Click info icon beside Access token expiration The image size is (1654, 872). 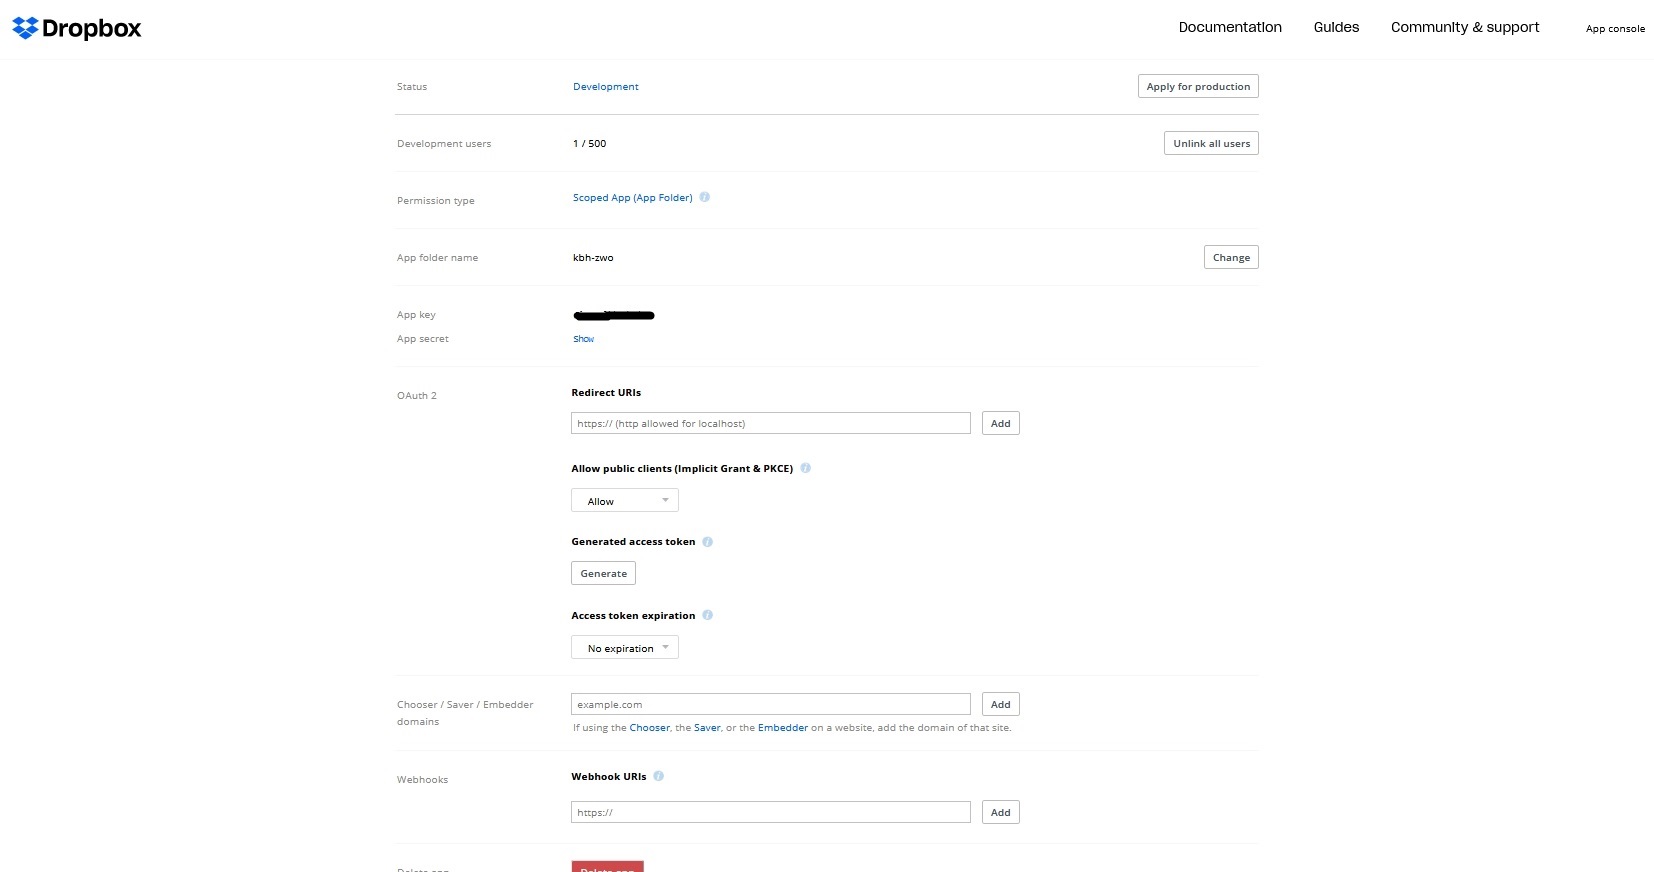[708, 615]
